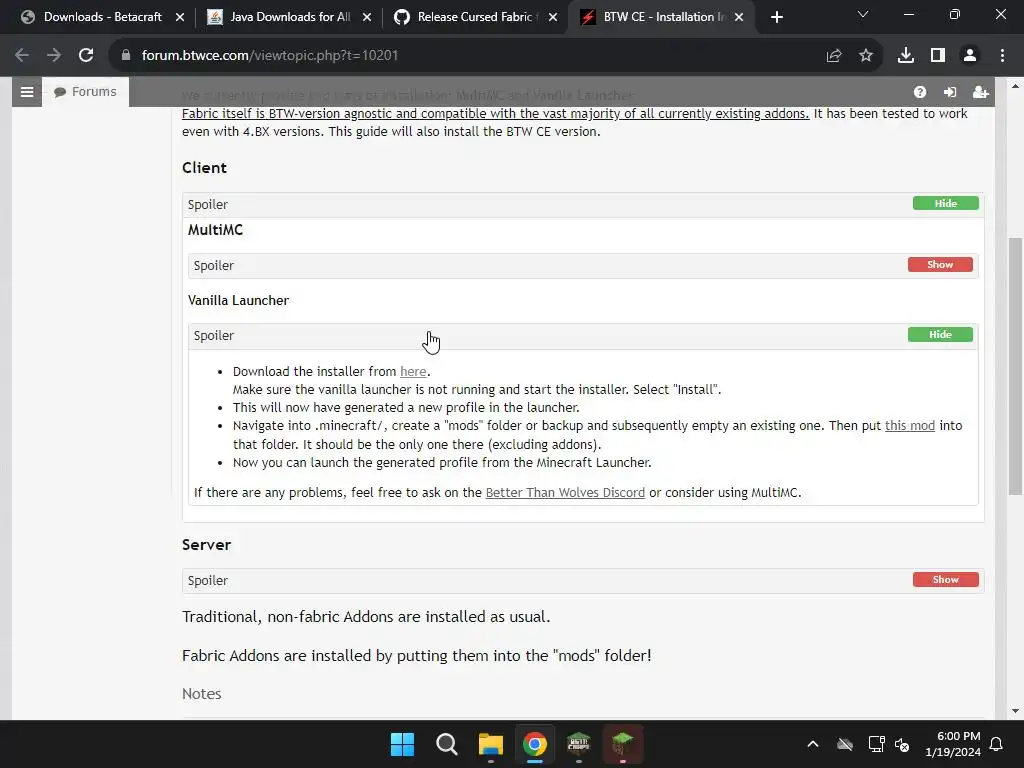Click the installer 'here' link

coord(413,372)
